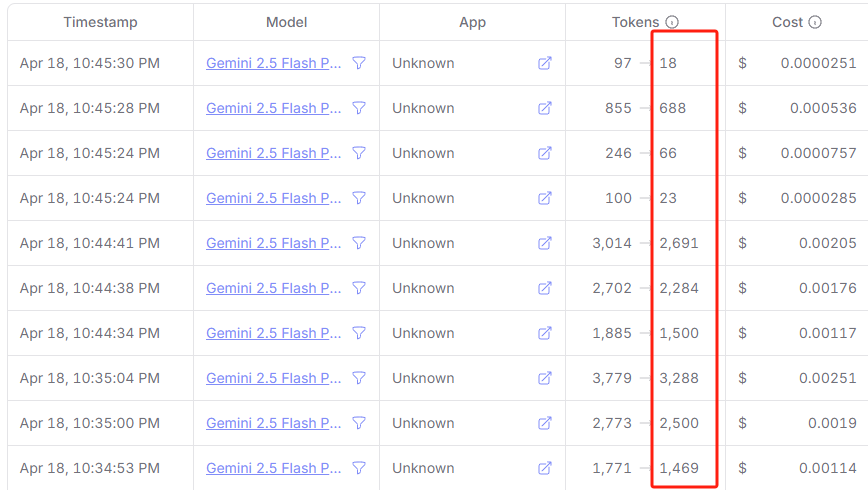Viewport: 868px width, 490px height.
Task: Filter by model in the 10:44:41 PM row
Action: point(359,243)
